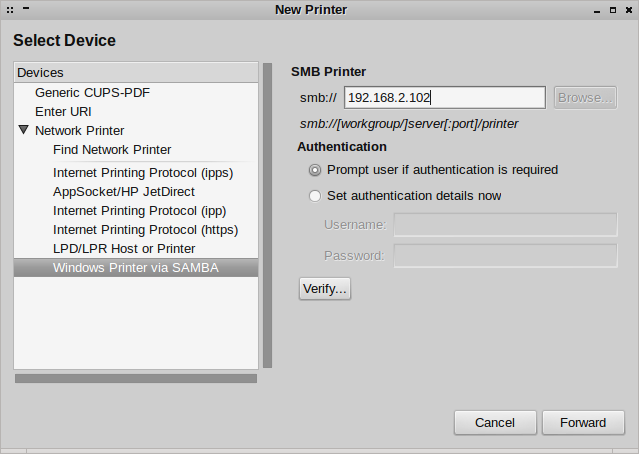The width and height of the screenshot is (639, 454).
Task: Select AppSocket/HP JetDirect option
Action: coord(124,191)
